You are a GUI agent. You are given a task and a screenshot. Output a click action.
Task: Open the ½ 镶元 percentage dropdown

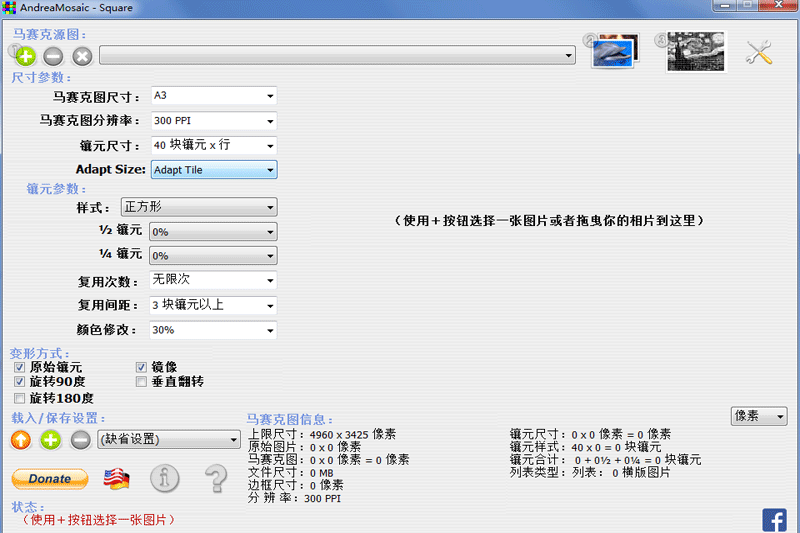tap(213, 232)
